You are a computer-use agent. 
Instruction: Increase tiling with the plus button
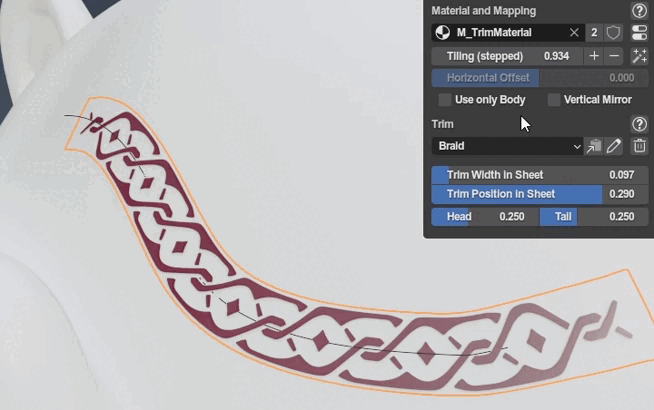[x=594, y=56]
